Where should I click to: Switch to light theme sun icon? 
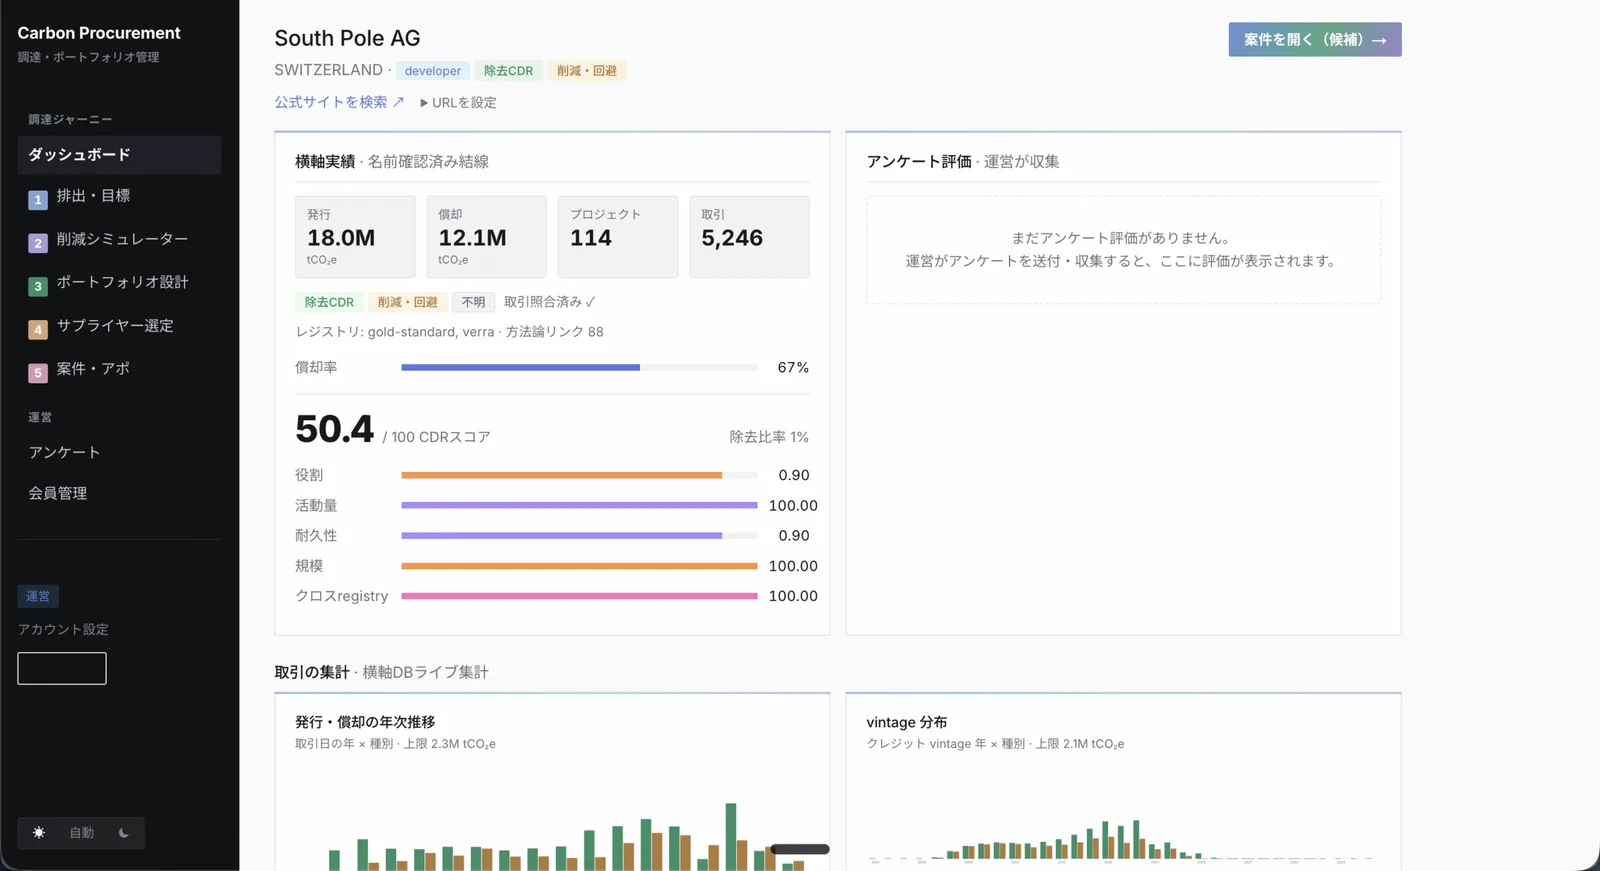pyautogui.click(x=39, y=833)
